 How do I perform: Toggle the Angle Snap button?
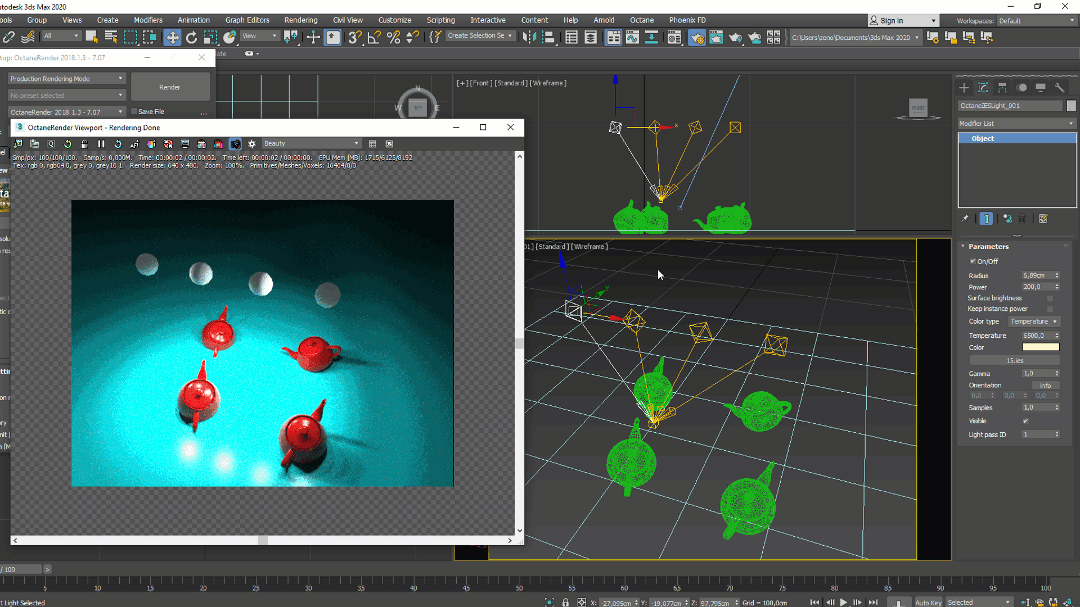click(374, 37)
